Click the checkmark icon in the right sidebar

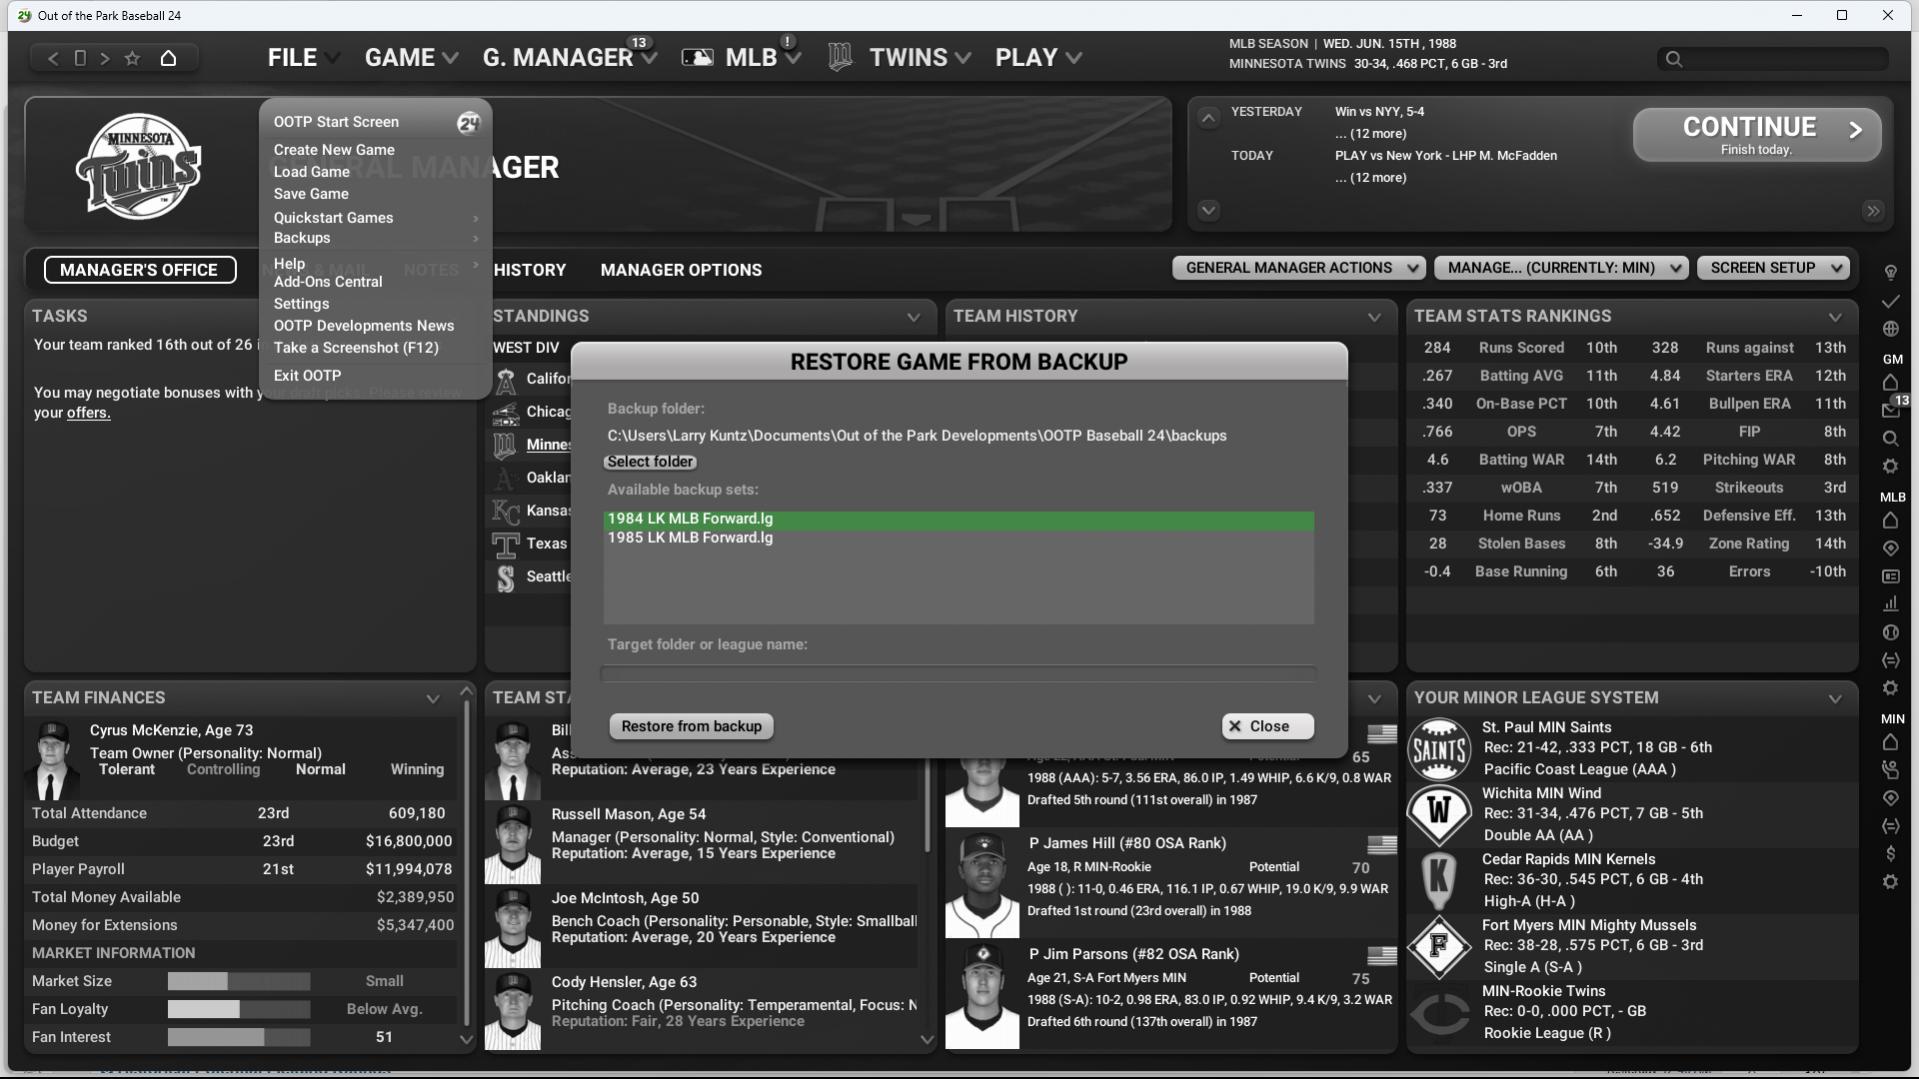click(1890, 301)
